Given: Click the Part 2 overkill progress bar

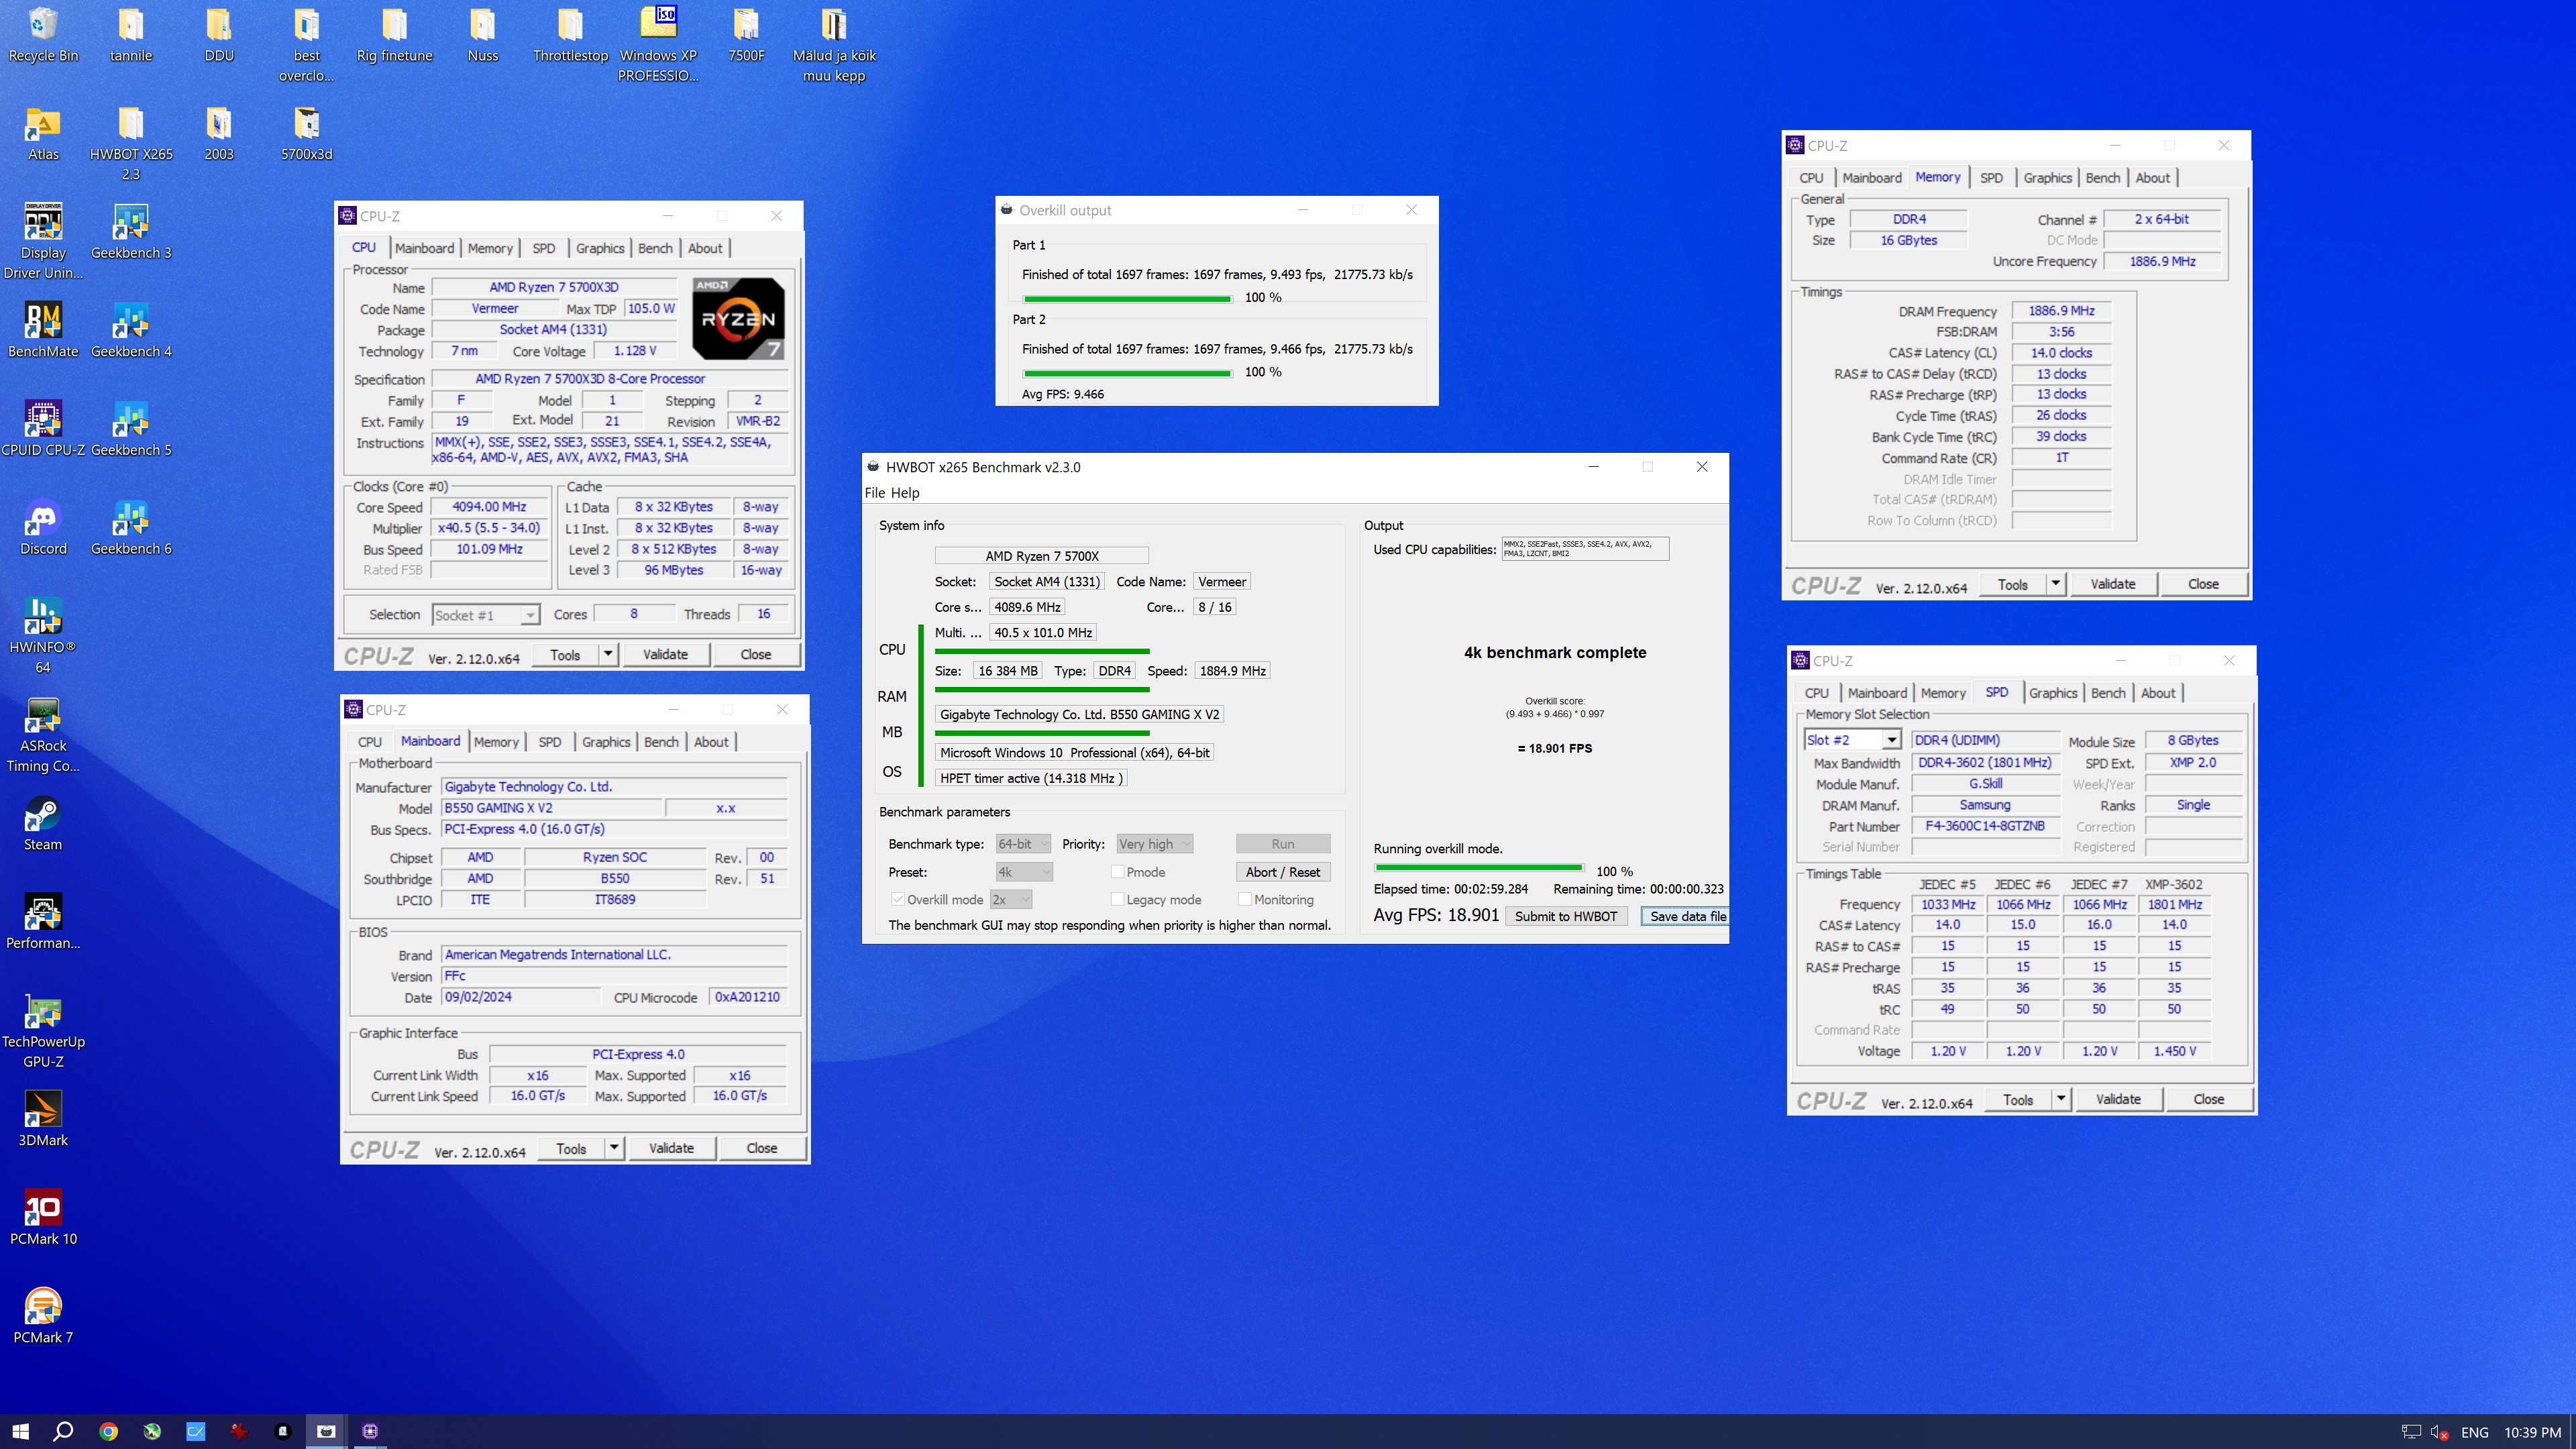Looking at the screenshot, I should tap(1127, 373).
